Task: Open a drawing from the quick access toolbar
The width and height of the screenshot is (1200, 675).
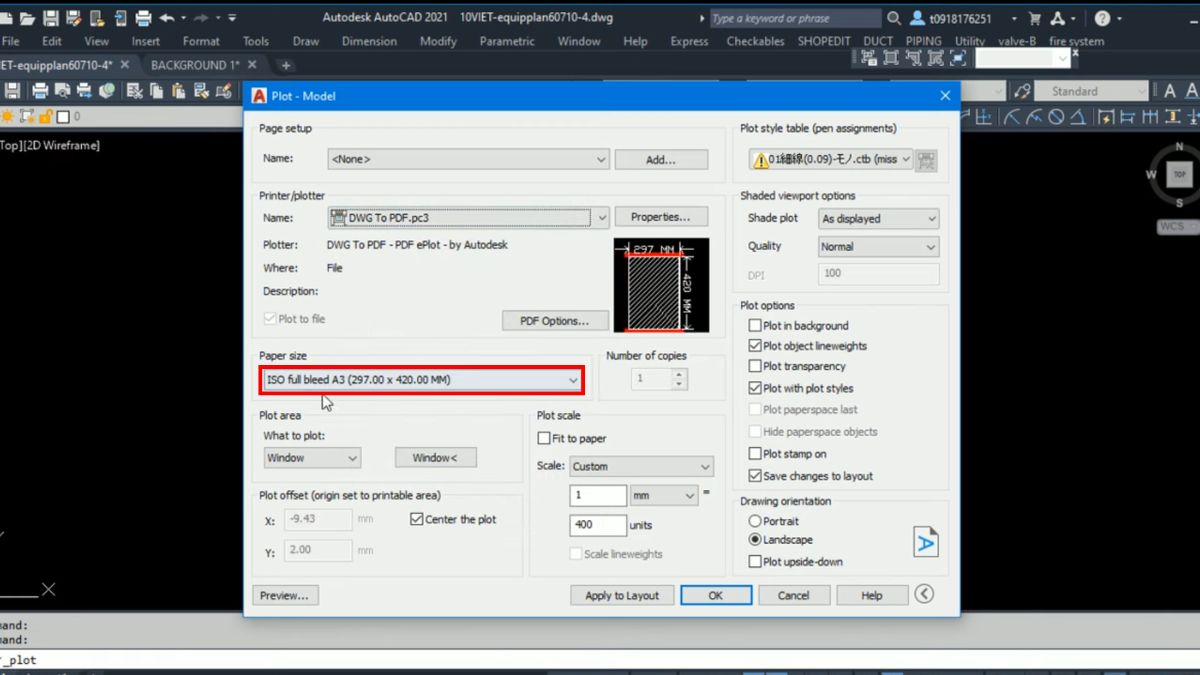Action: coord(27,18)
